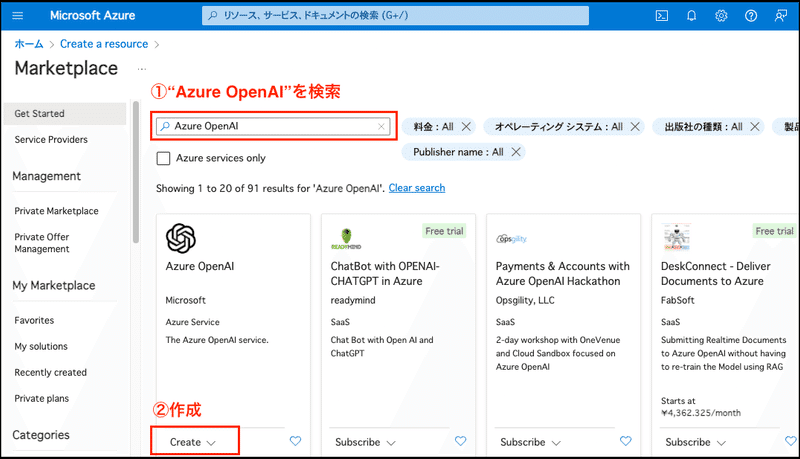Click the Opsgility, LLC publisher text
Screen dimensions: 800x459
525,300
